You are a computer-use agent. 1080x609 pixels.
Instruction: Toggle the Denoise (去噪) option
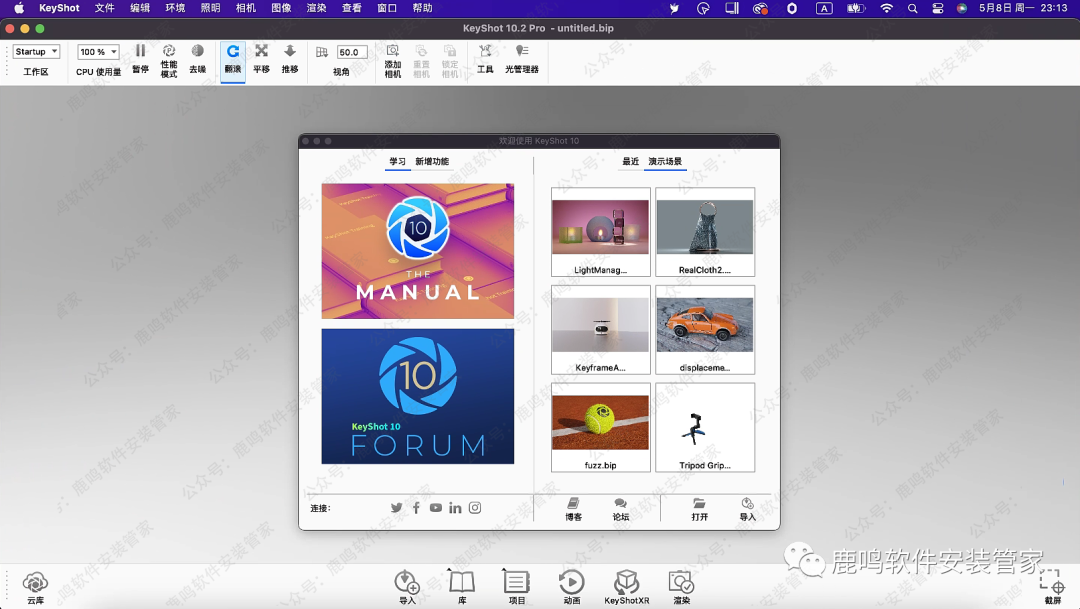tap(197, 57)
